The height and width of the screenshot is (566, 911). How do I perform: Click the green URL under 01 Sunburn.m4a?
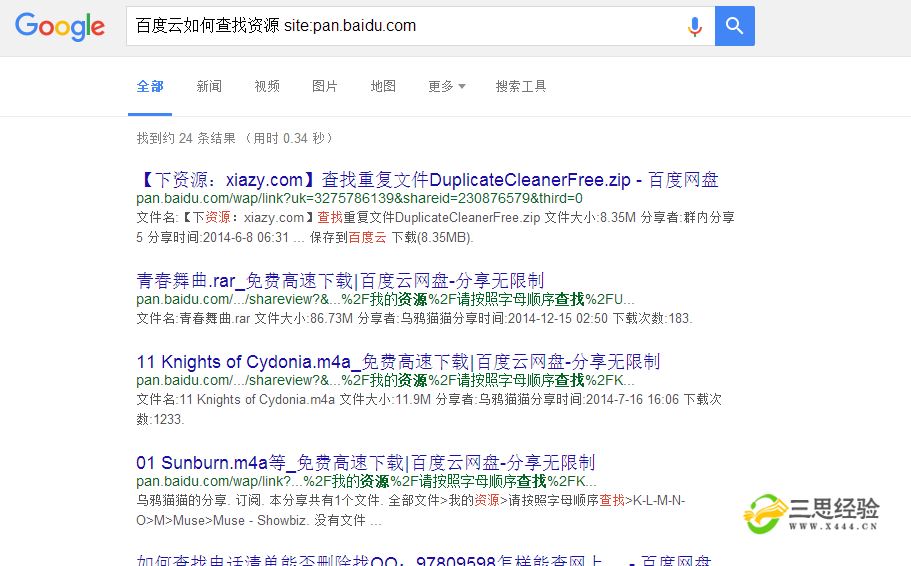(x=366, y=481)
